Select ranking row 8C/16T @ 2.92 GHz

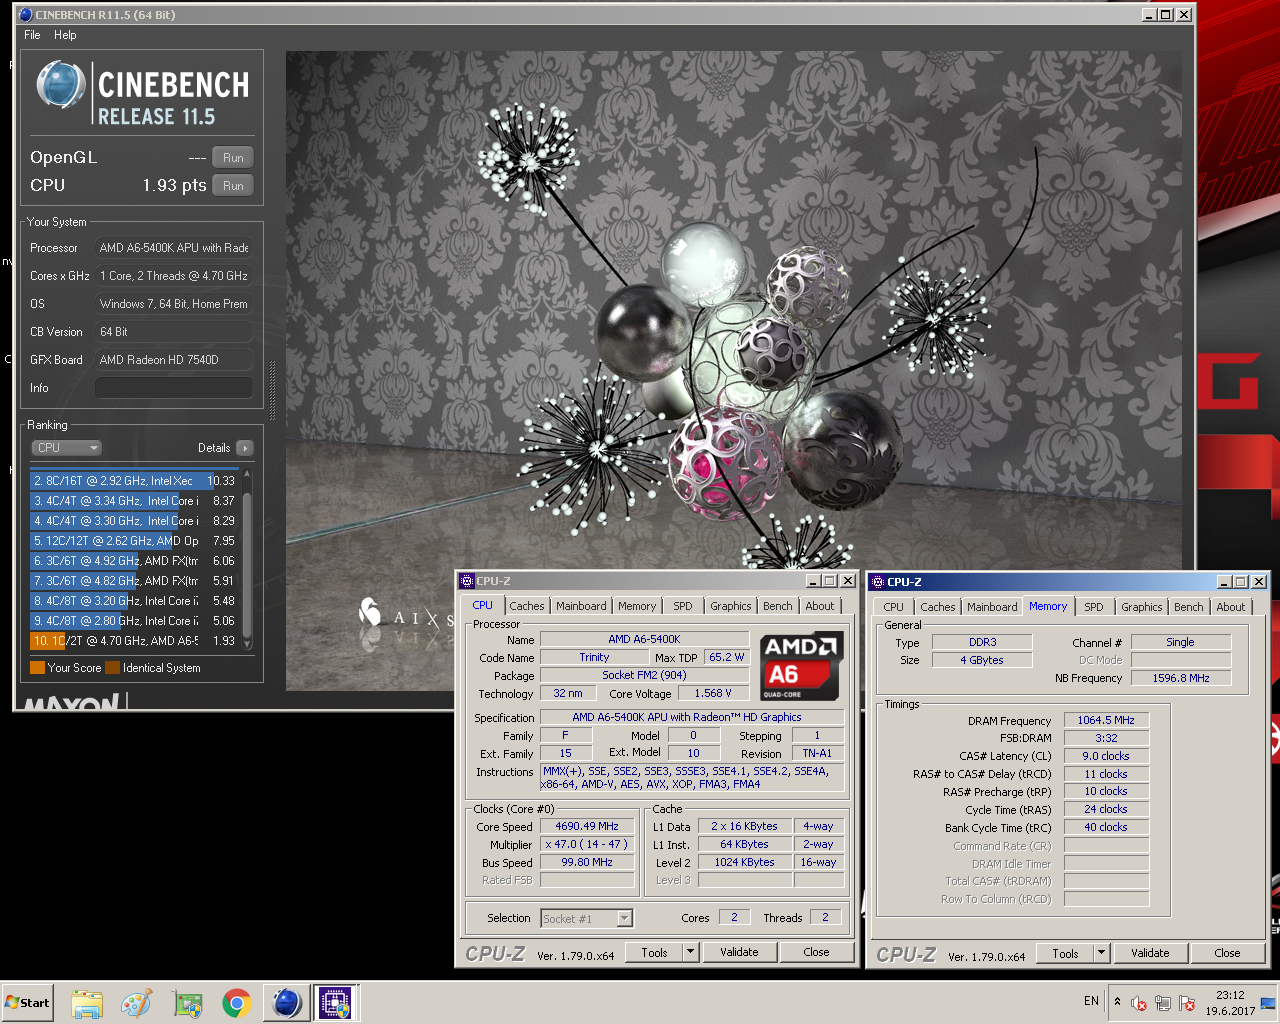pos(134,481)
